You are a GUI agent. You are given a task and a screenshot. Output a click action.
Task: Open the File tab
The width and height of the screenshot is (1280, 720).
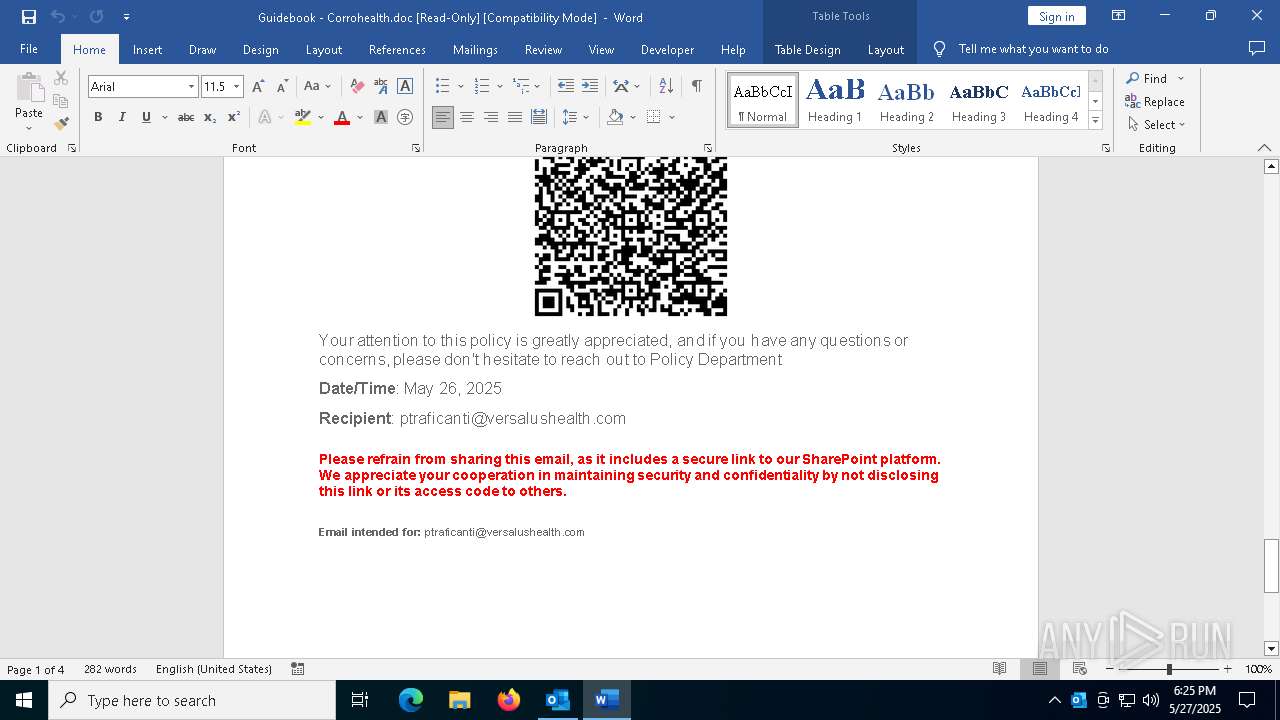pyautogui.click(x=29, y=49)
